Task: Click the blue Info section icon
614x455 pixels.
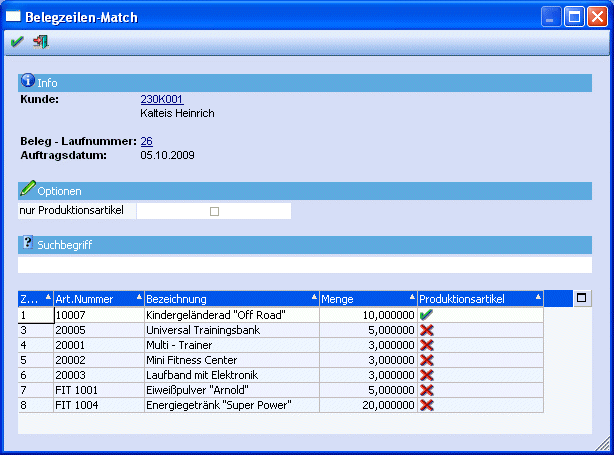Action: 28,81
